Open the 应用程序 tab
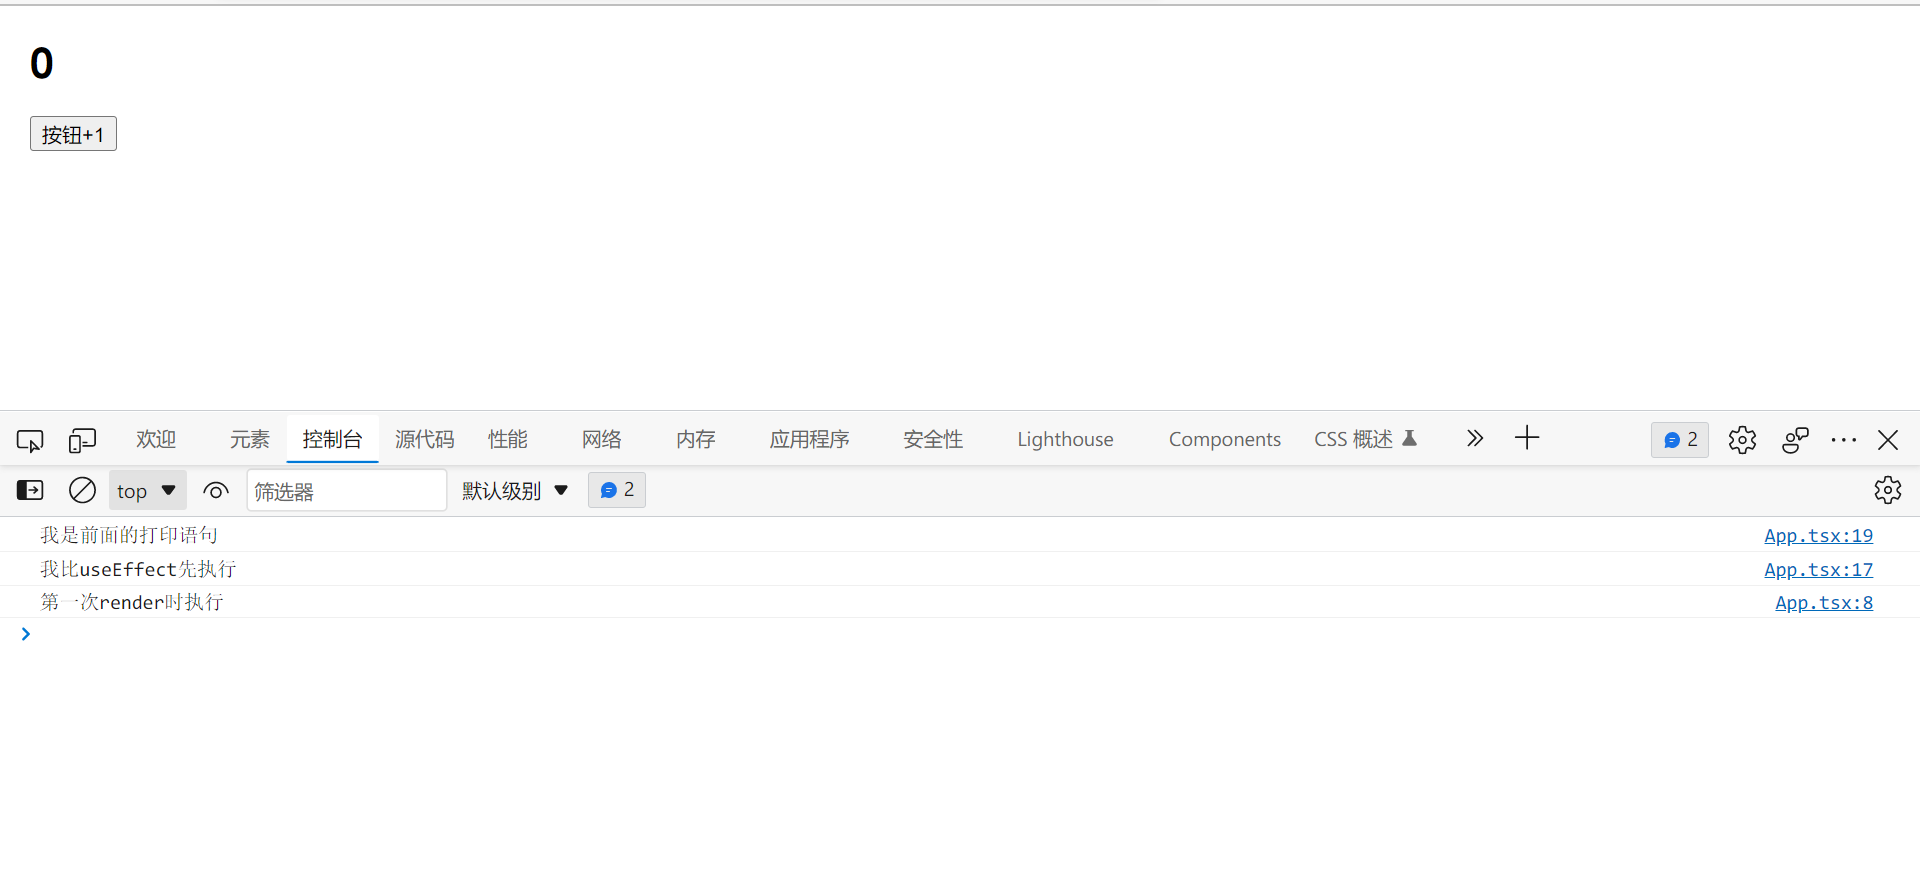 [x=809, y=439]
